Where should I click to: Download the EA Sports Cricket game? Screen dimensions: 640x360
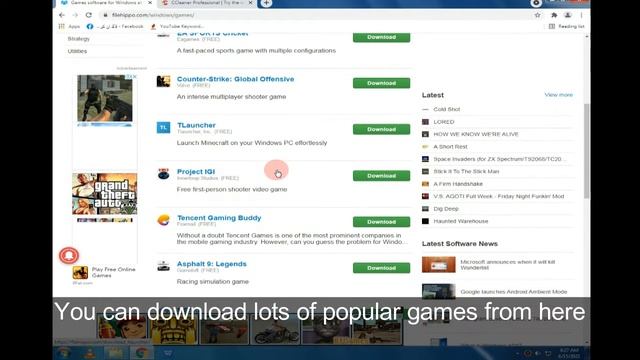click(381, 37)
